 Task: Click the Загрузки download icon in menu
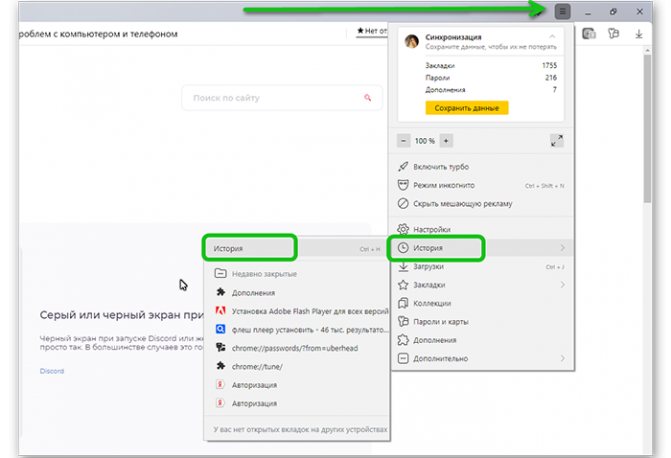click(403, 266)
